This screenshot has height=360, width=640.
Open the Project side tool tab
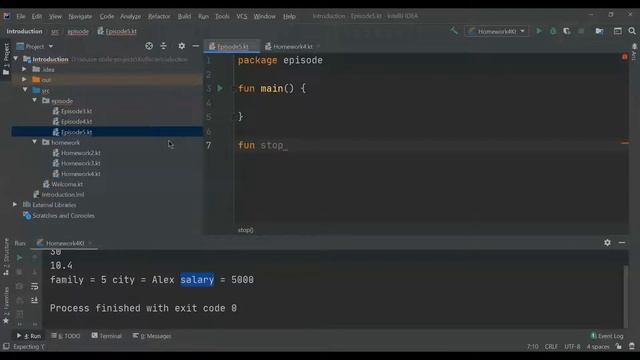(6, 59)
